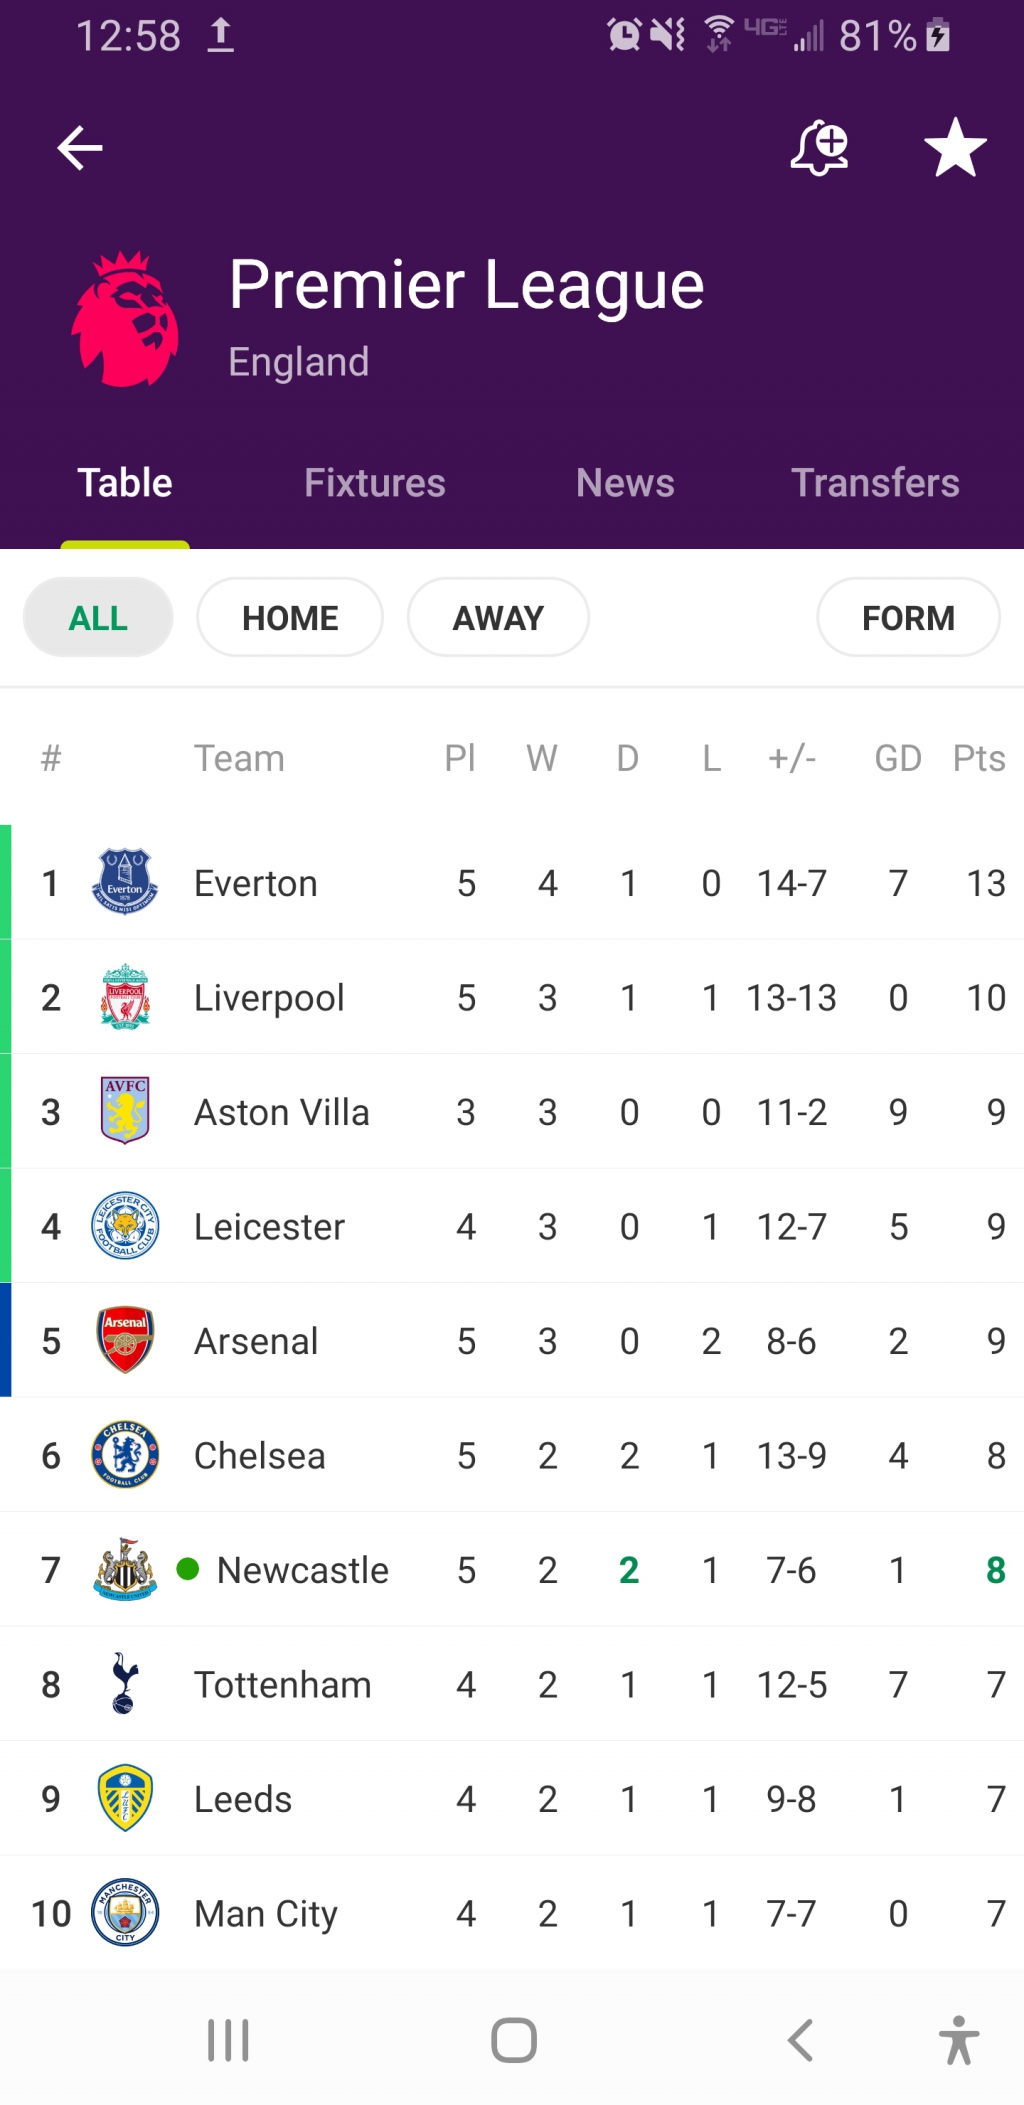The height and width of the screenshot is (2105, 1024).
Task: Switch to the Transfers tab
Action: 875,483
